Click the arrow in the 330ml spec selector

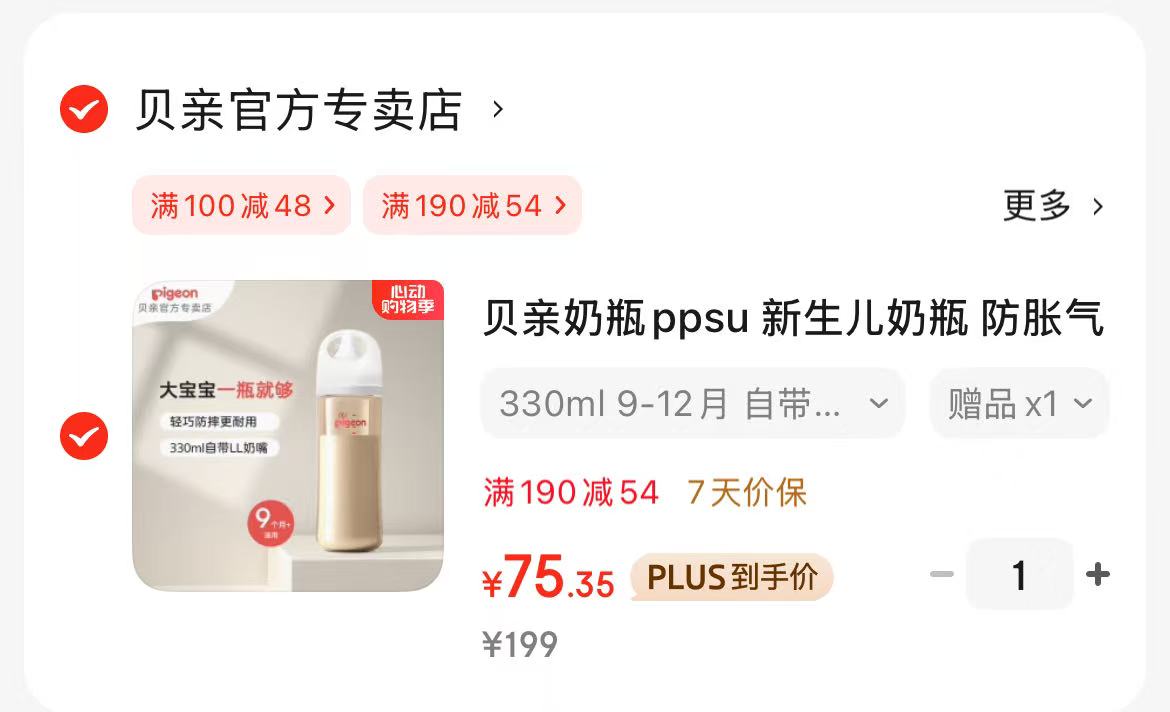(879, 404)
